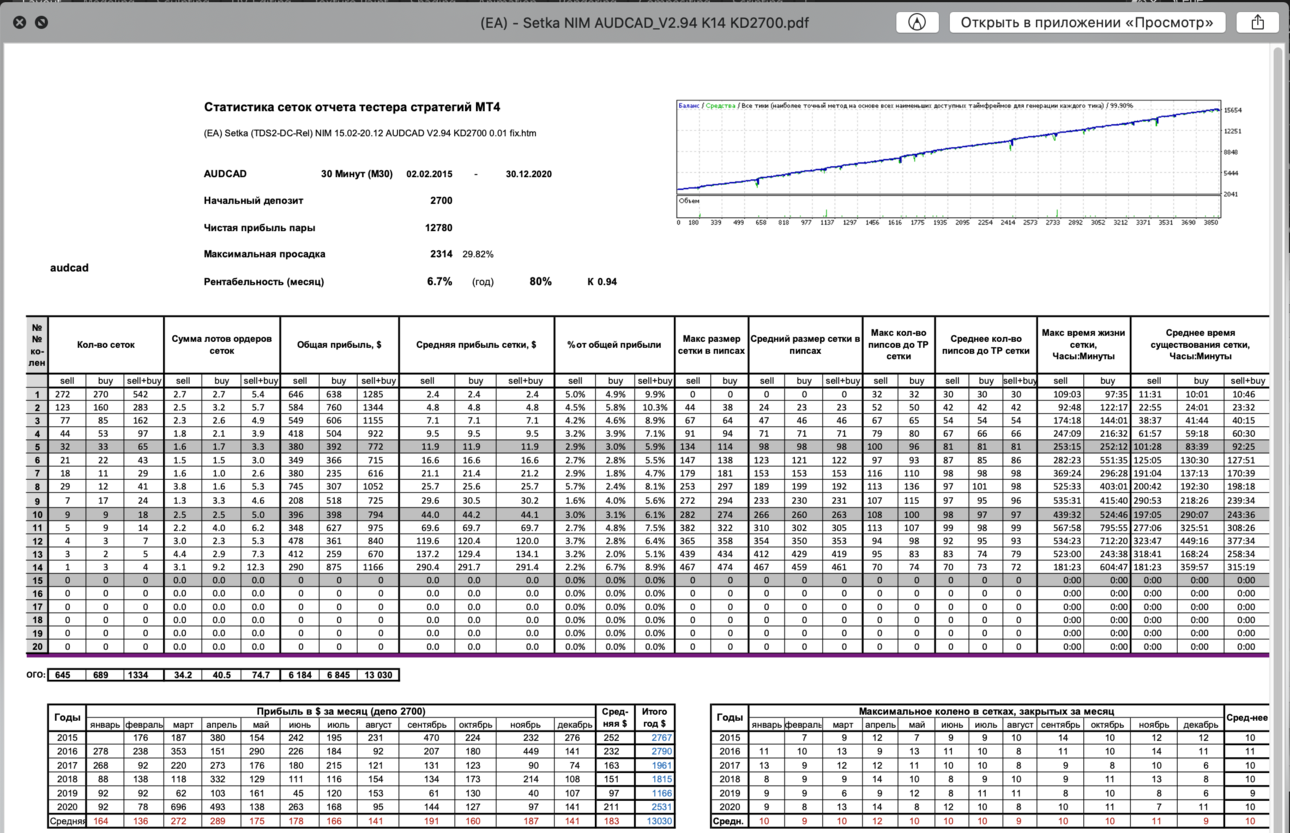Viewport: 1290px width, 833px height.
Task: Click the 'Общая прибыль, $' column header
Action: point(339,344)
